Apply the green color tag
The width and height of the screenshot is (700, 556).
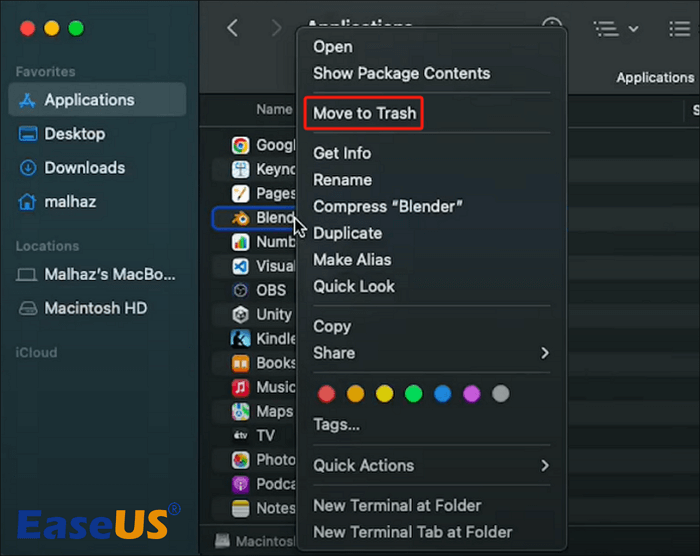pyautogui.click(x=413, y=394)
